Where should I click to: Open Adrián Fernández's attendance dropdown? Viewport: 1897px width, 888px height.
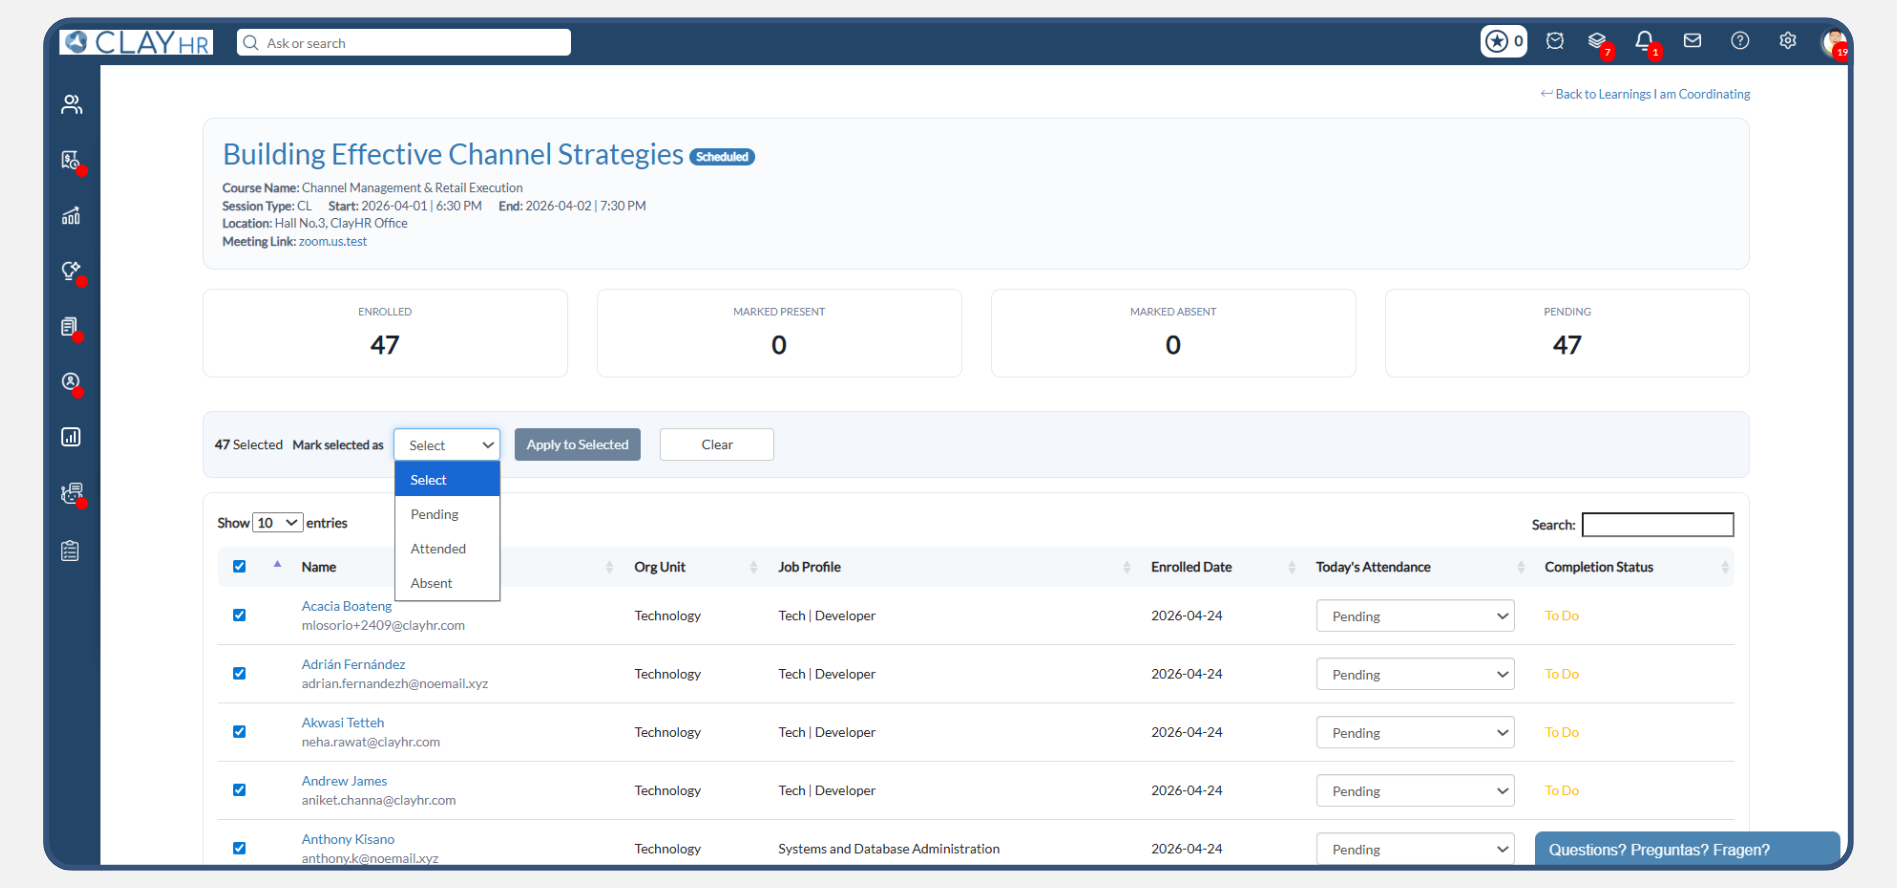1415,674
